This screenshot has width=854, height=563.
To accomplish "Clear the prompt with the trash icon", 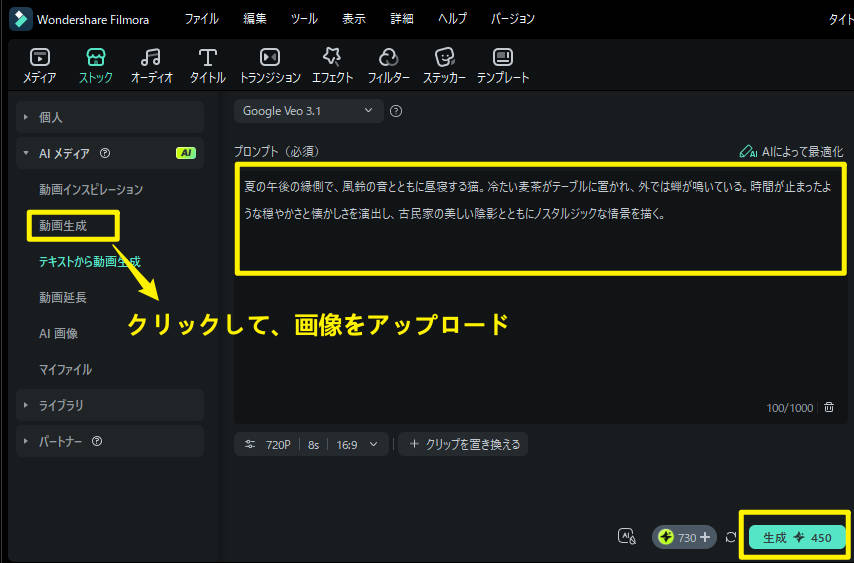I will [x=829, y=407].
